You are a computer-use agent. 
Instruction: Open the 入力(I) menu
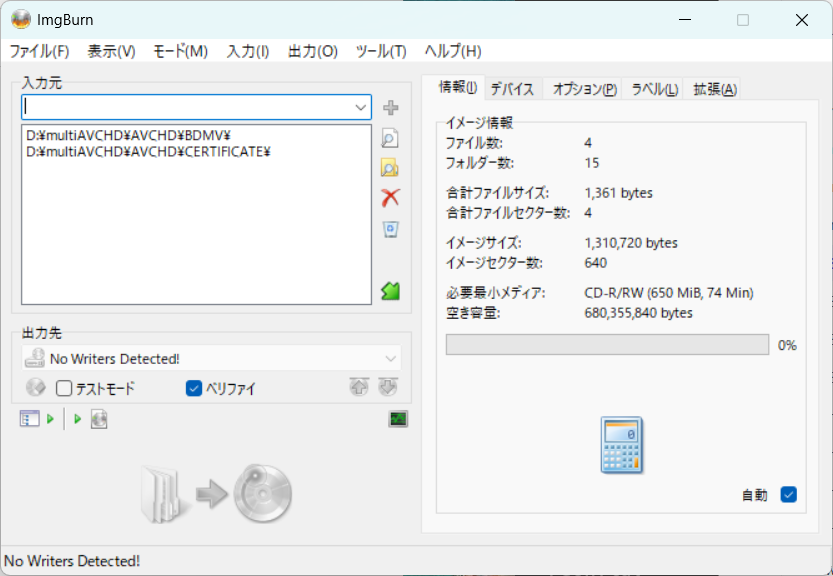click(248, 51)
